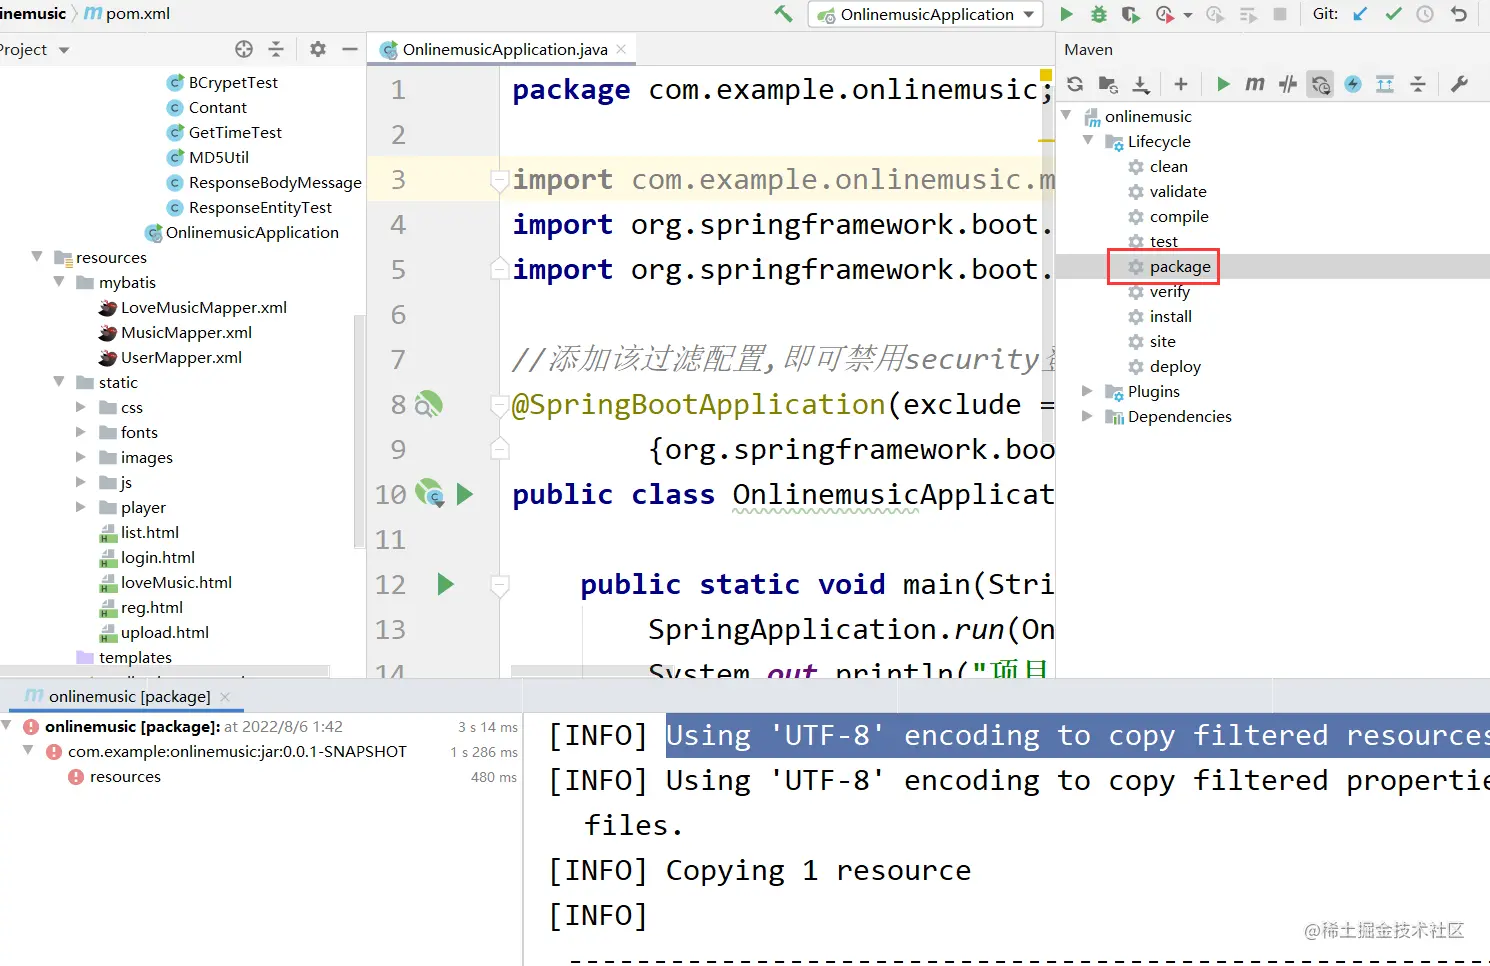Collapse the mybatis folder
The height and width of the screenshot is (966, 1490).
point(59,282)
